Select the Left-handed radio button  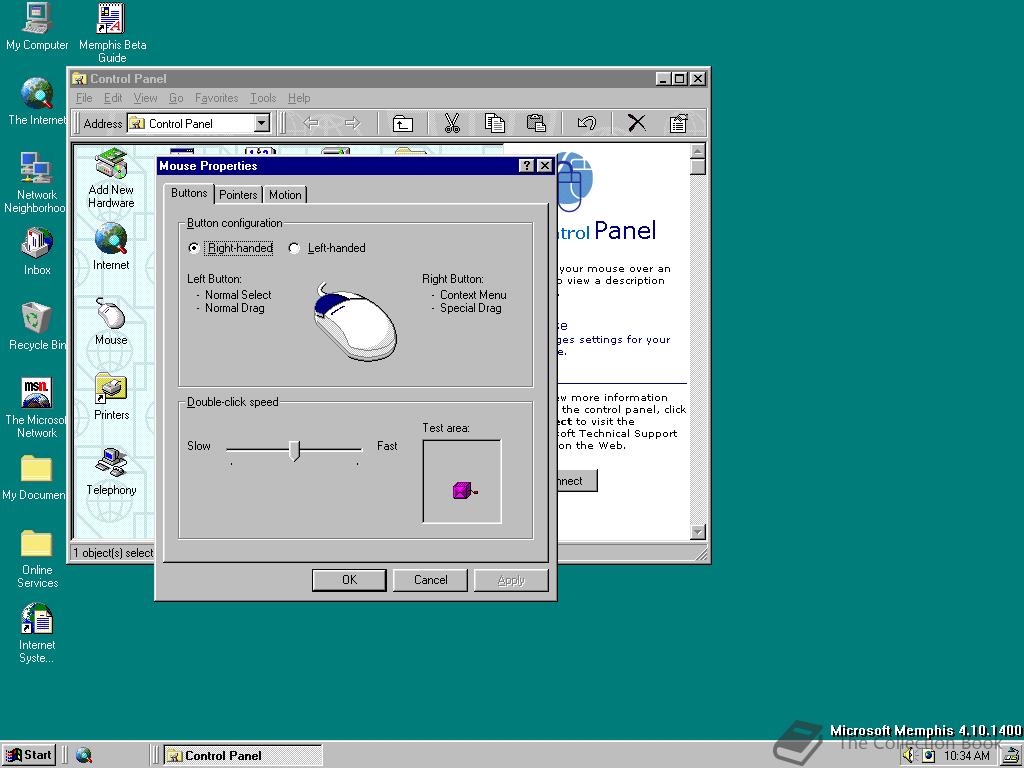(x=294, y=248)
